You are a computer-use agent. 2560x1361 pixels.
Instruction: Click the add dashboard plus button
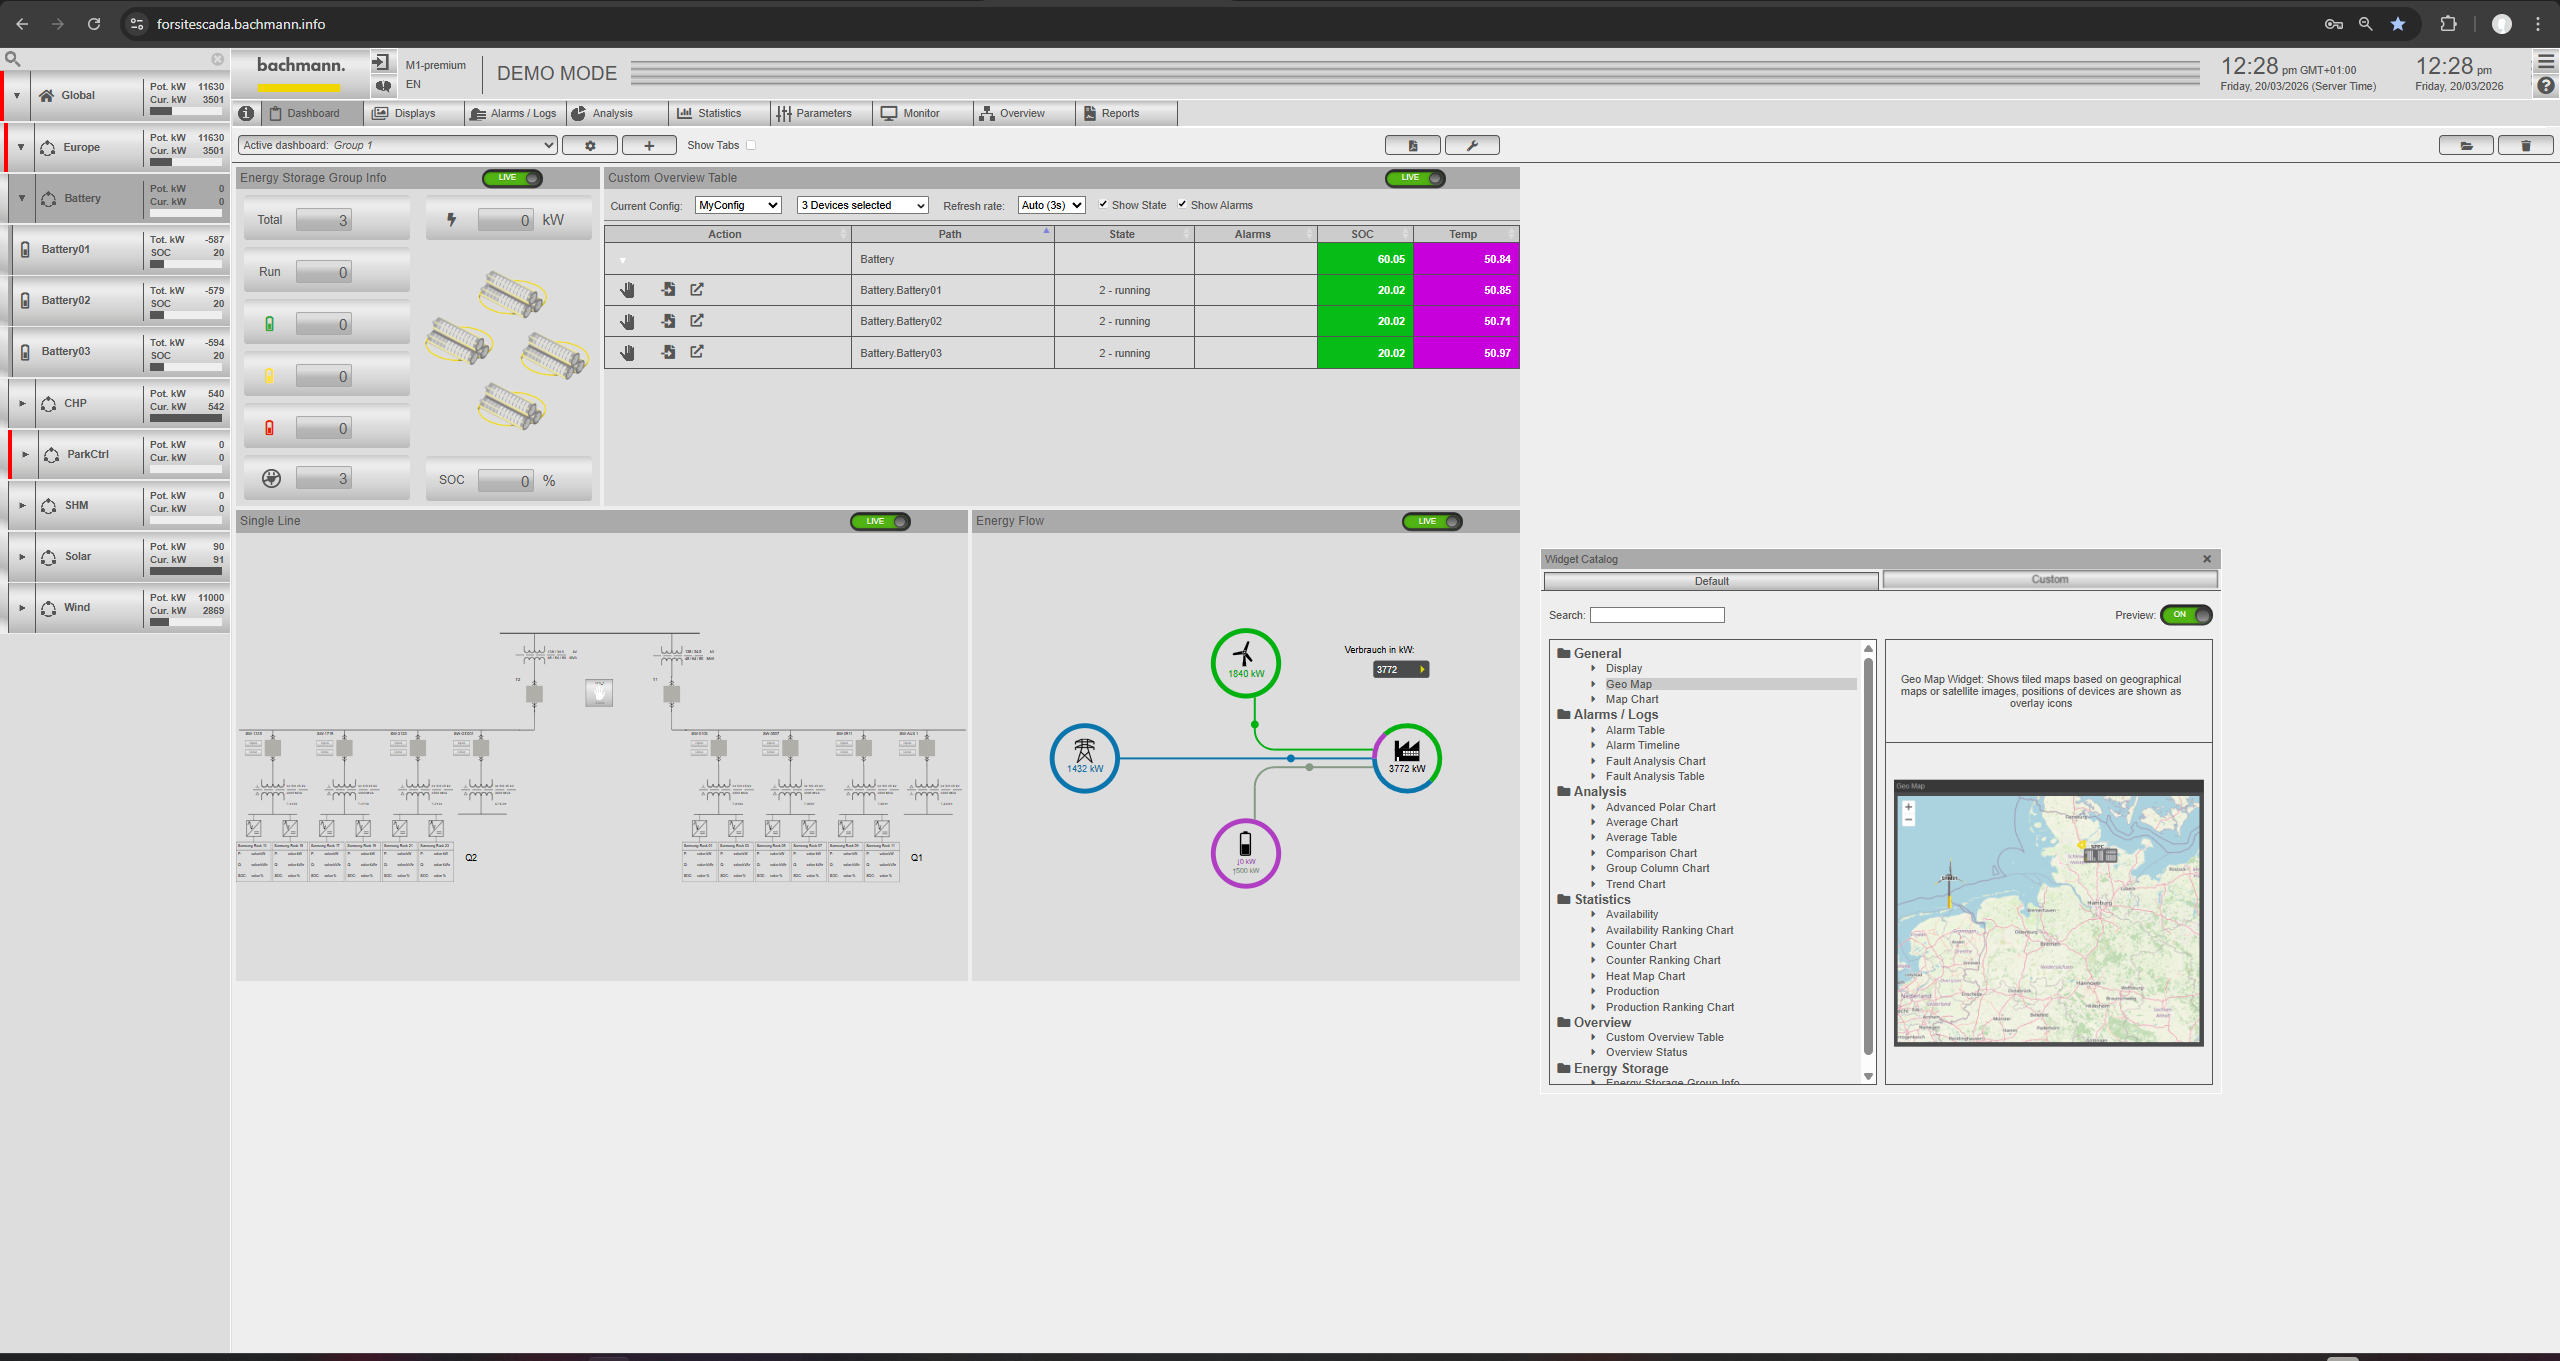pyautogui.click(x=649, y=146)
